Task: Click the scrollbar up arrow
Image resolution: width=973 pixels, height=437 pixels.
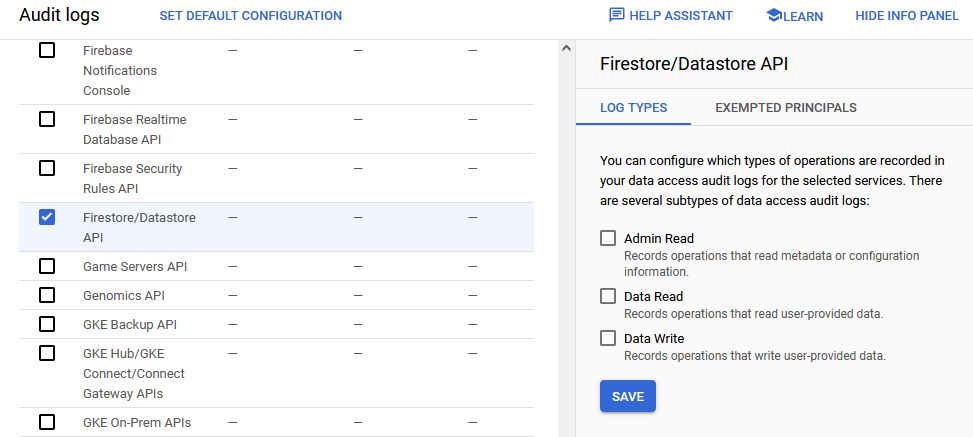Action: pyautogui.click(x=567, y=48)
